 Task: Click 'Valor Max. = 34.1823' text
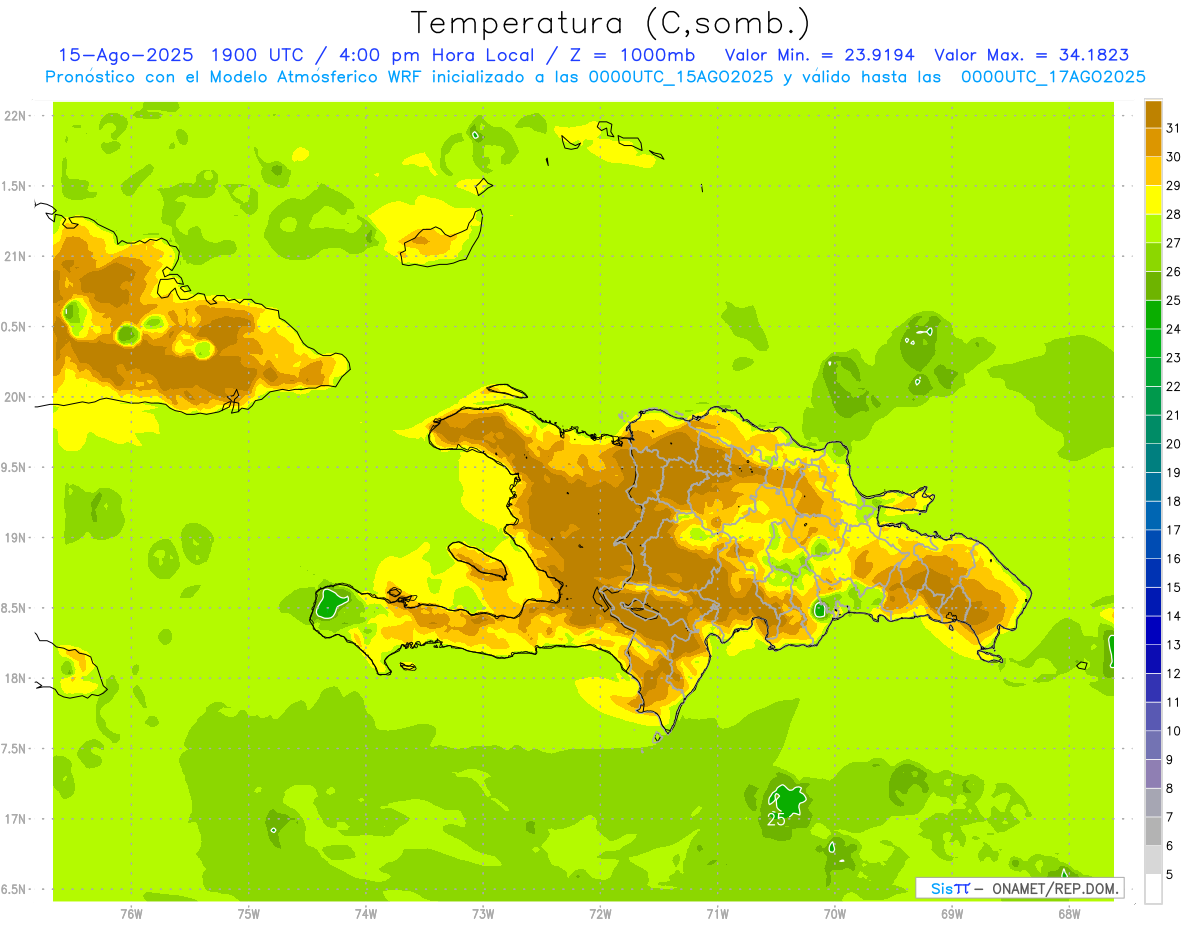[x=1032, y=55]
